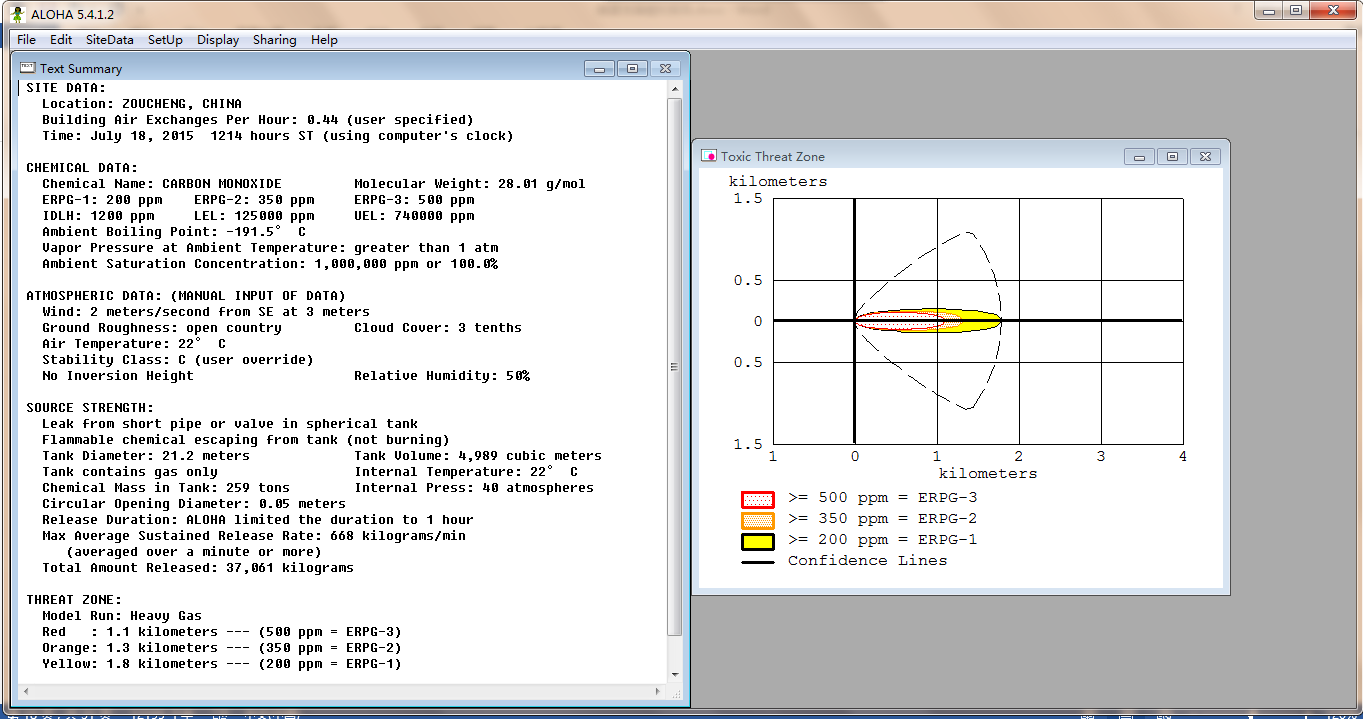
Task: Open the Display menu
Action: (218, 40)
